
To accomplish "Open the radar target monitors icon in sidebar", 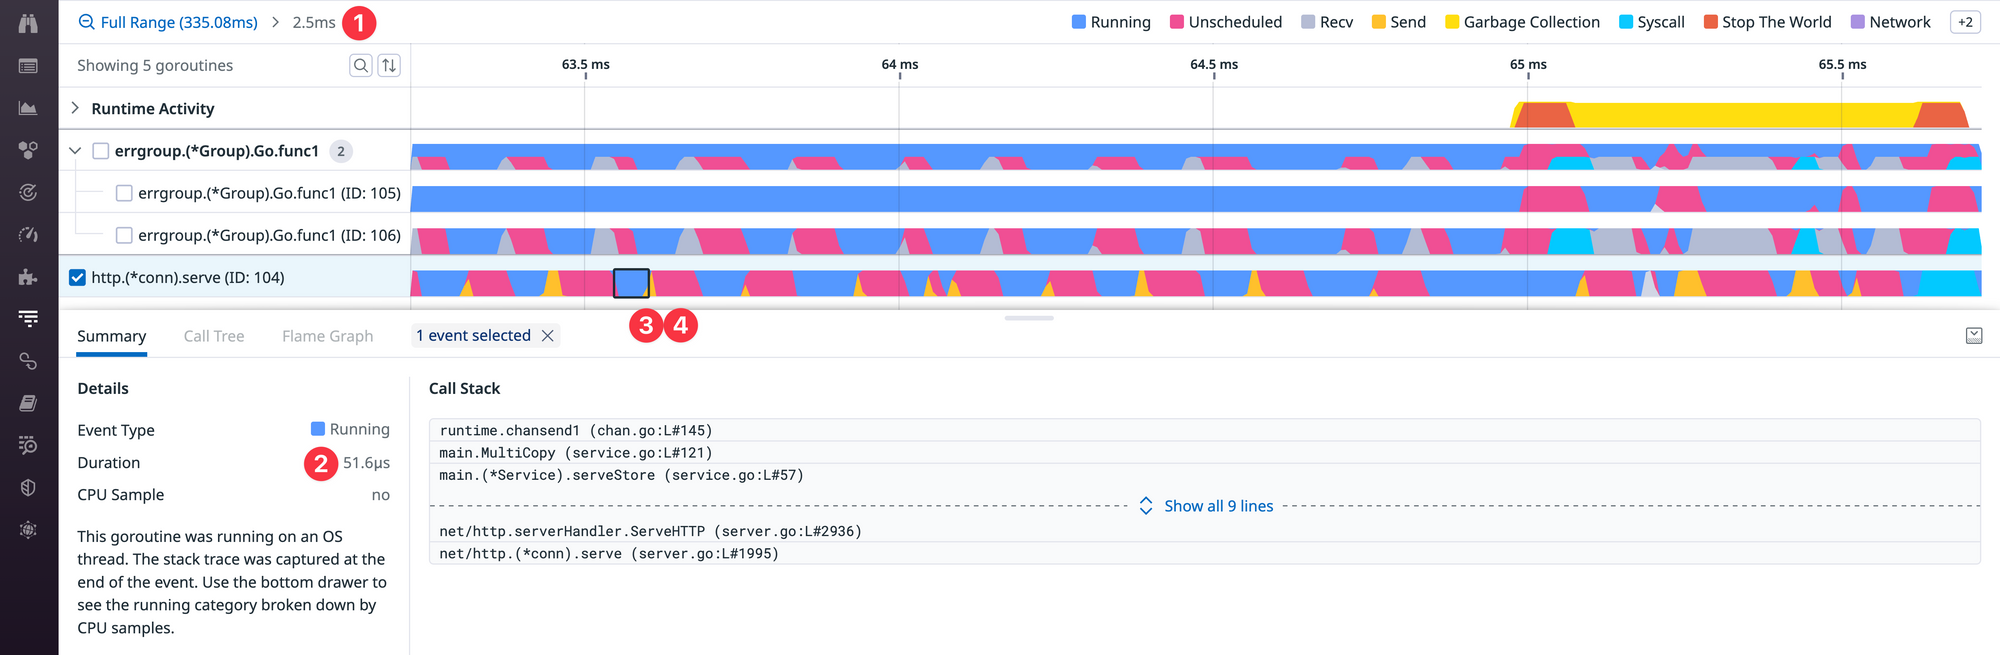I will point(28,192).
